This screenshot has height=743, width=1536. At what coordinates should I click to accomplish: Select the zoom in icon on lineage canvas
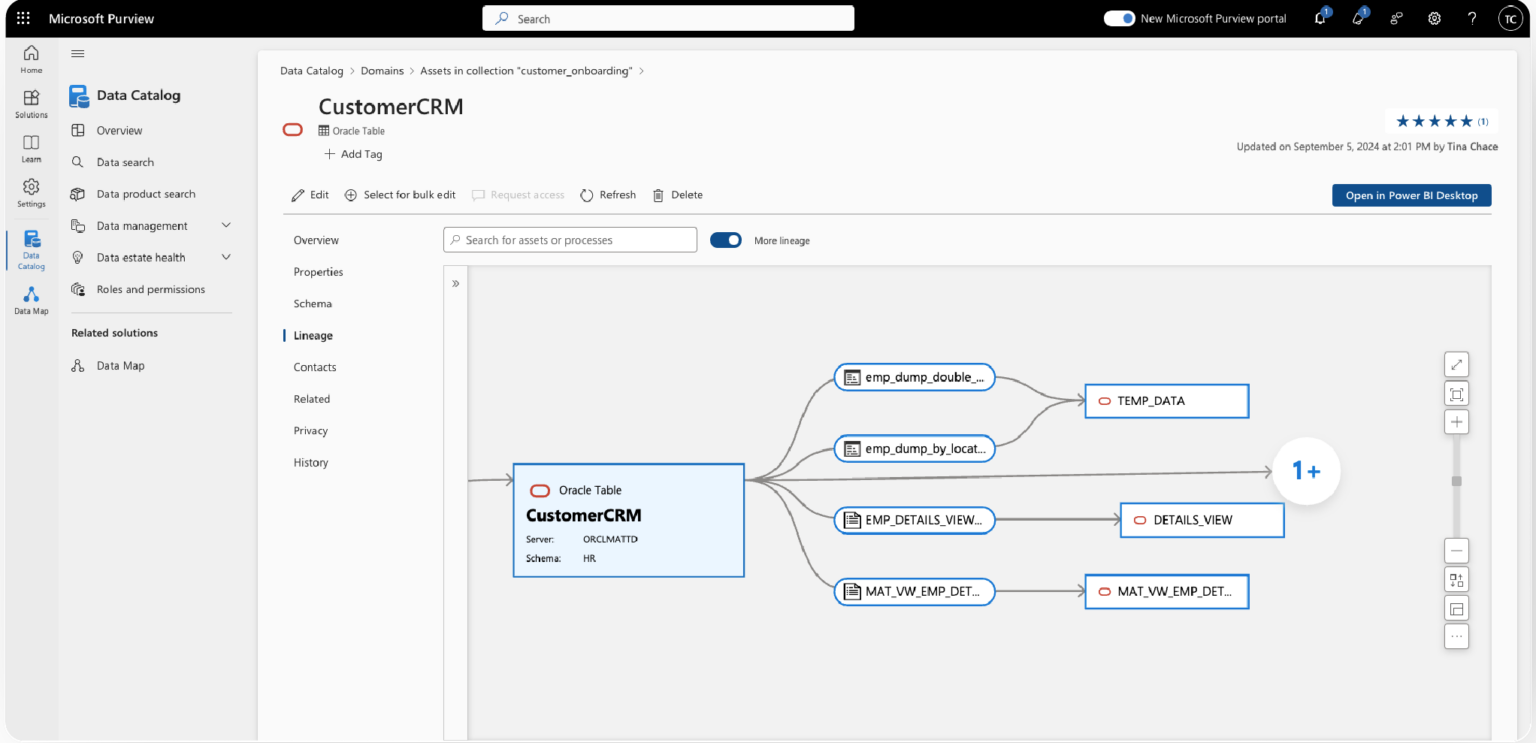[x=1456, y=421]
